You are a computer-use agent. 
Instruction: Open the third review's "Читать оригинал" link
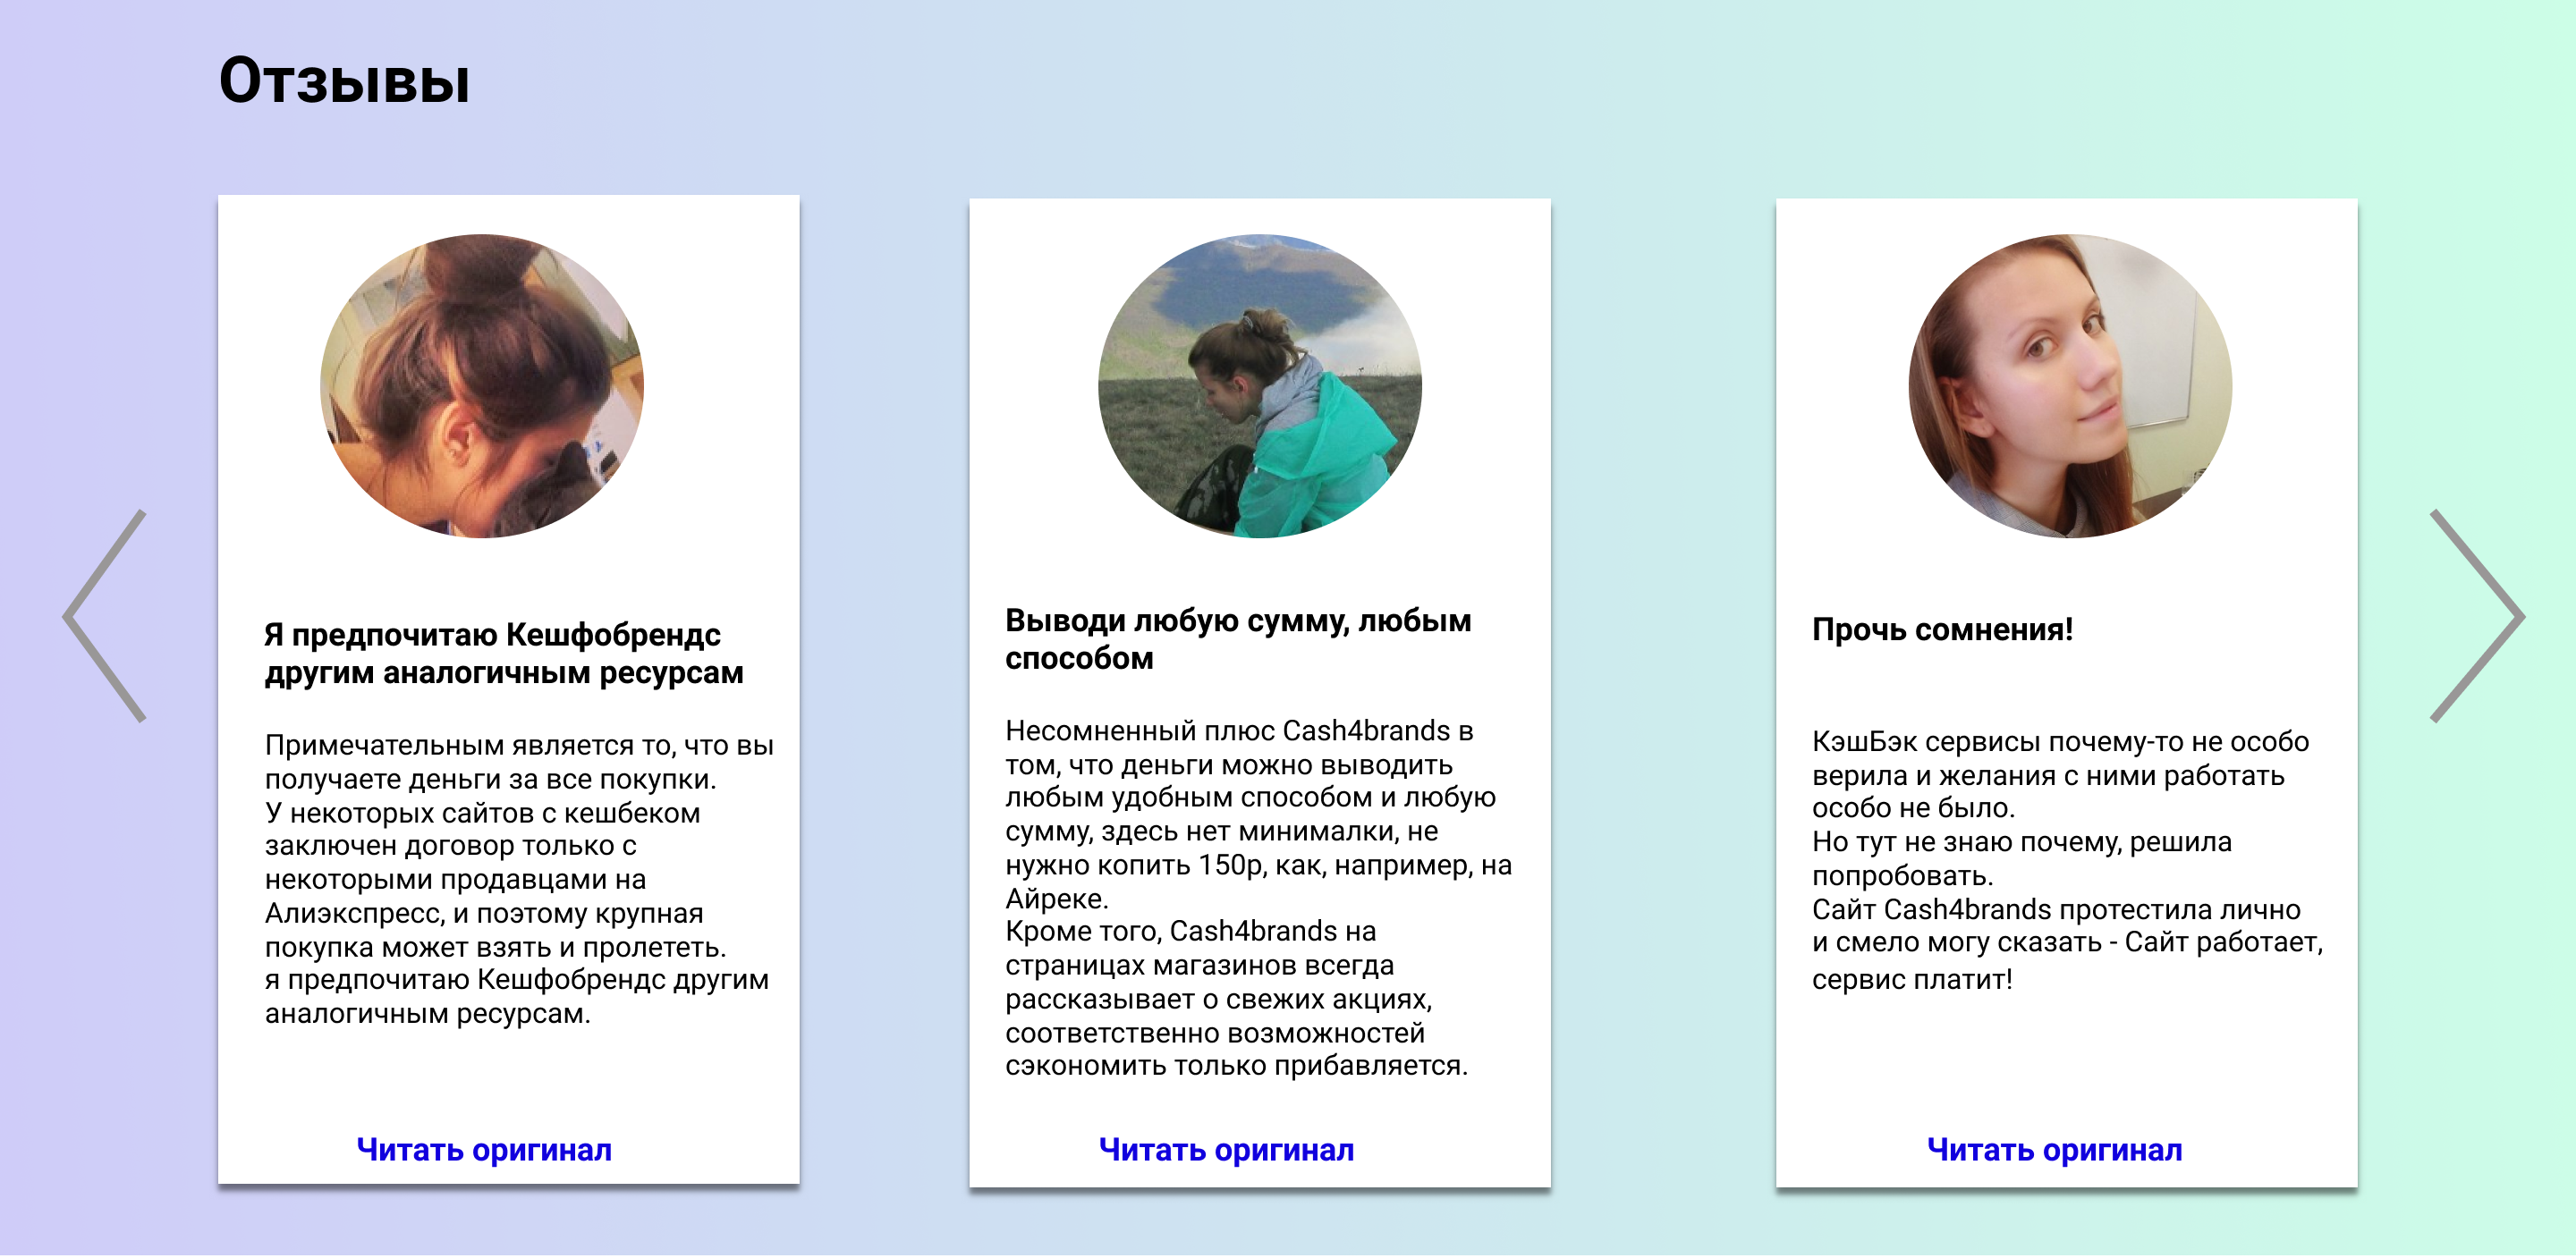point(2054,1150)
